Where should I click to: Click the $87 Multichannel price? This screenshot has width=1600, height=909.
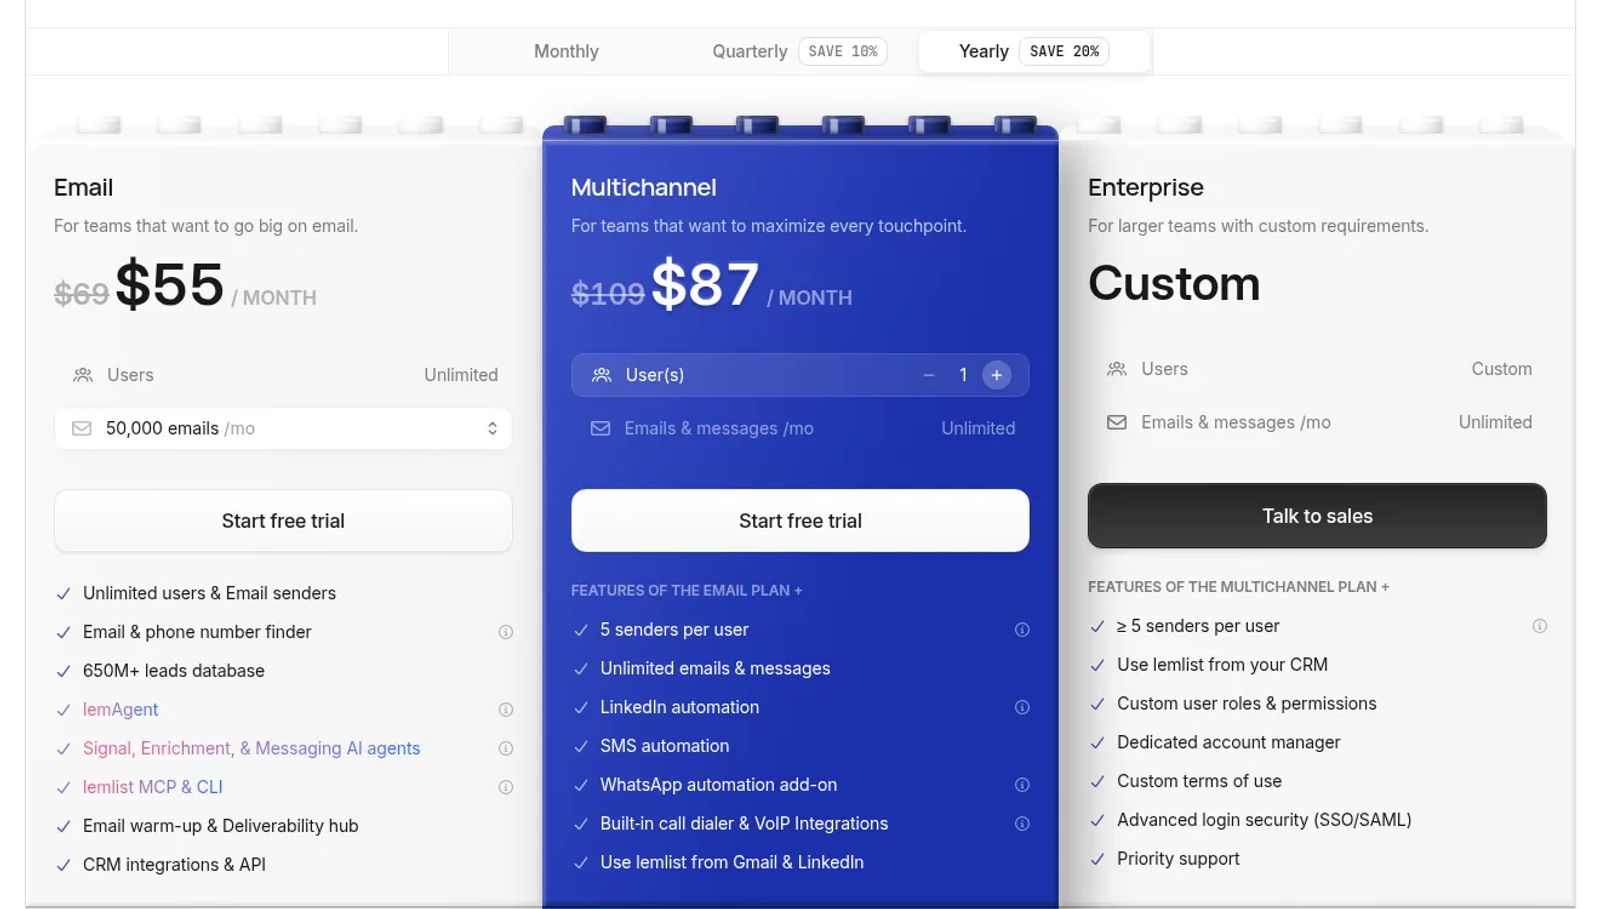[x=705, y=285]
